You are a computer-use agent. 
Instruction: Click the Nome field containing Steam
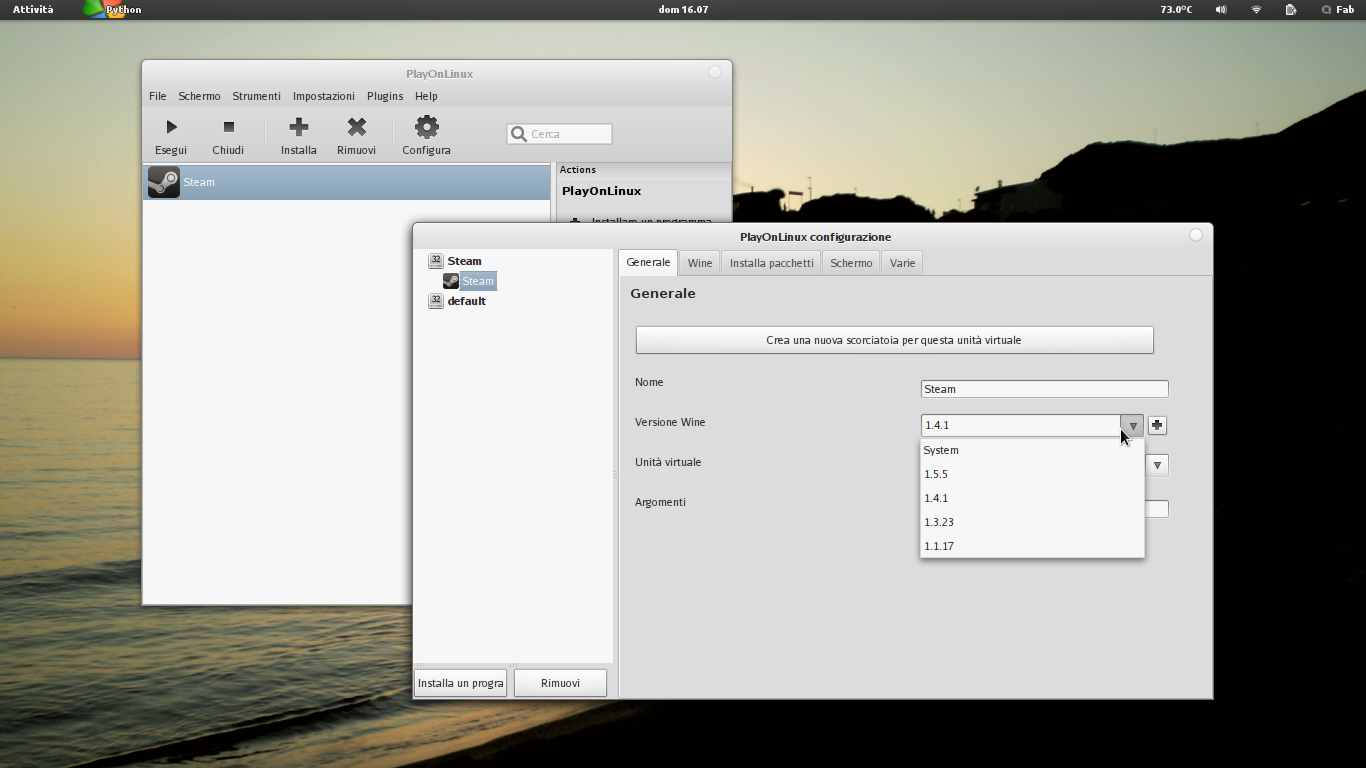click(1044, 389)
